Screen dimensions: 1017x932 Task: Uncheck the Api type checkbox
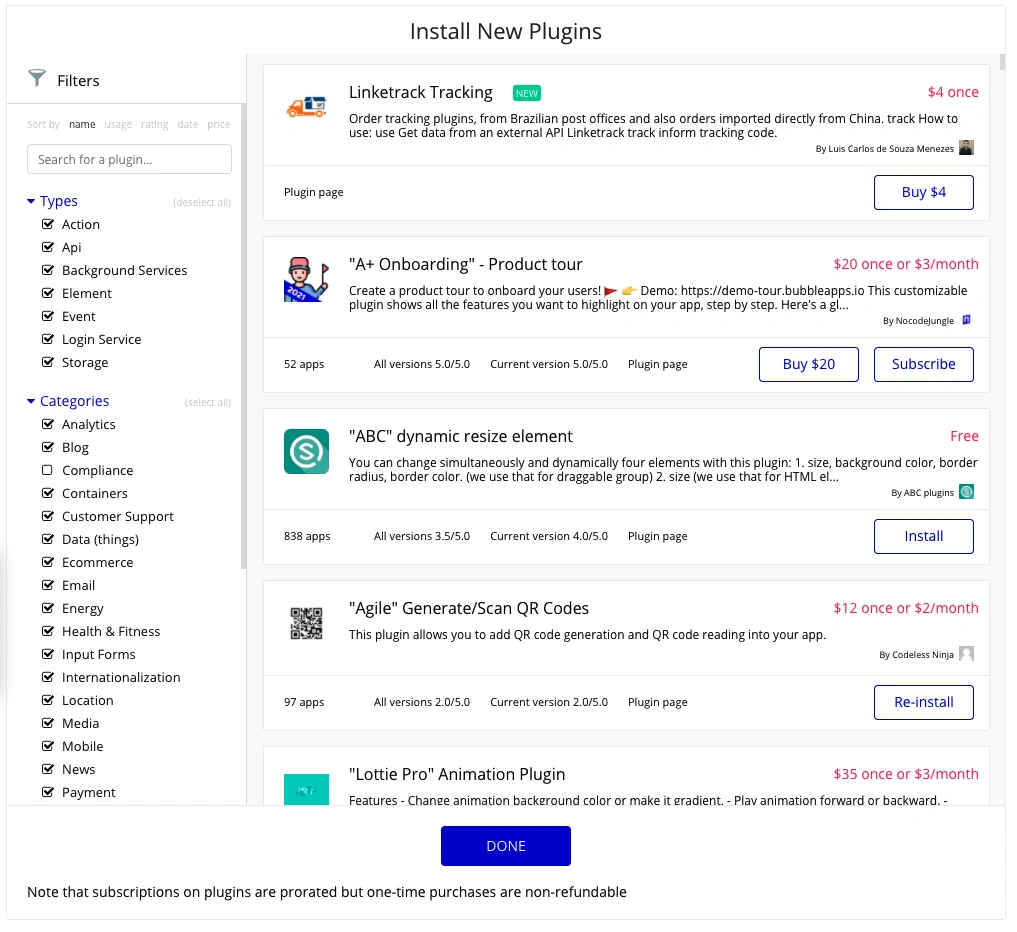coord(47,247)
